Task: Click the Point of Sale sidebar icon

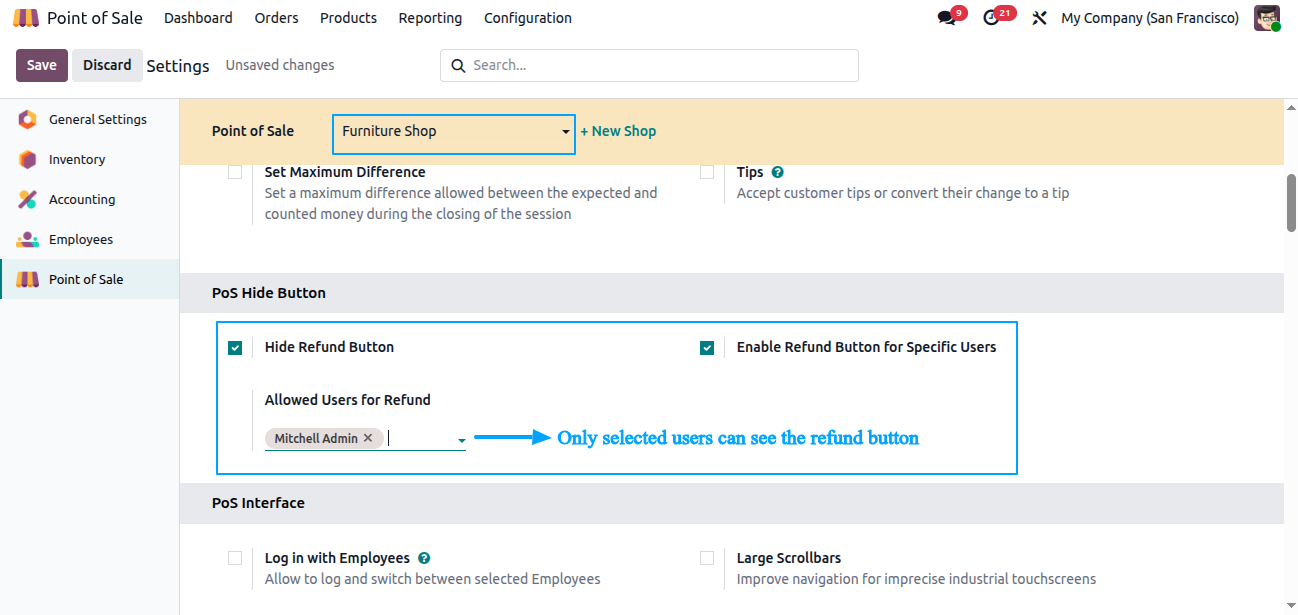Action: [28, 279]
